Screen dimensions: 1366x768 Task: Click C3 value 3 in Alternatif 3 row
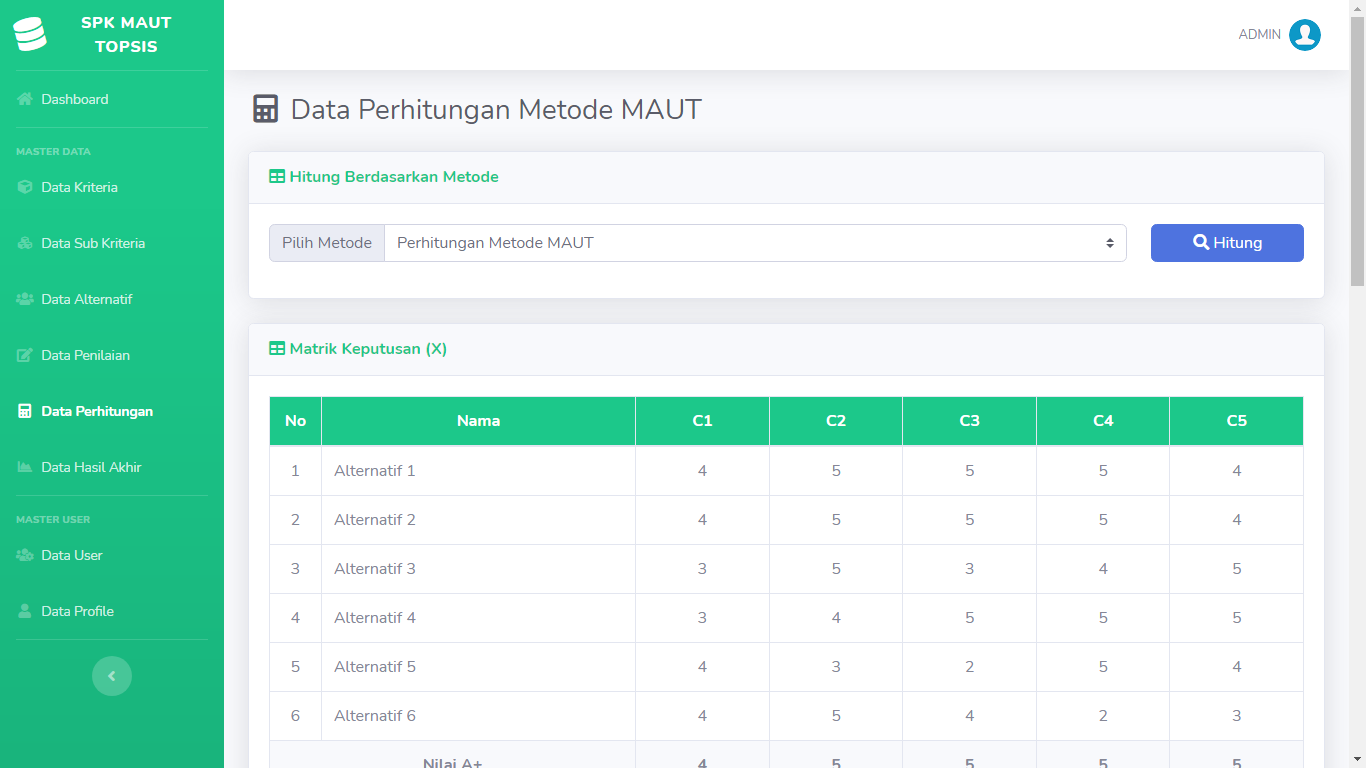[969, 569]
